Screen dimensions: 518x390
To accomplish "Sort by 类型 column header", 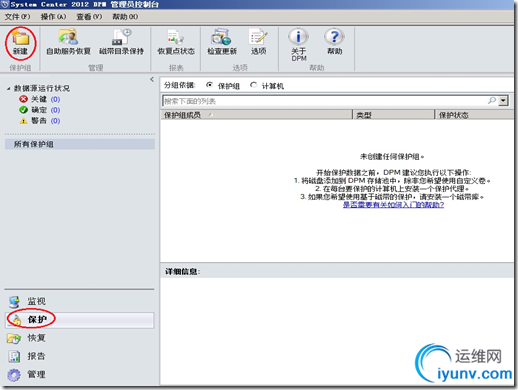I will coord(393,115).
